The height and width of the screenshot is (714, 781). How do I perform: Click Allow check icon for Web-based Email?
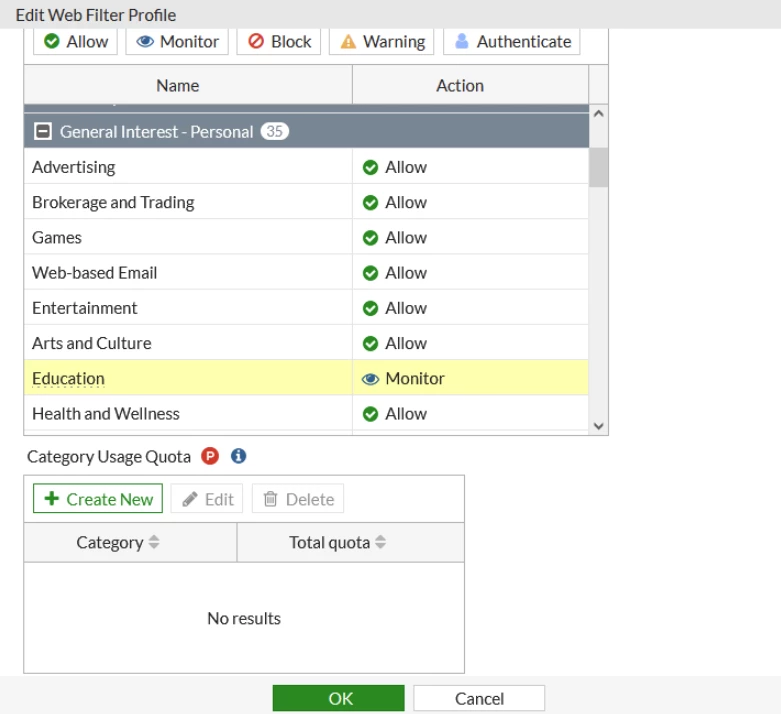click(x=370, y=273)
